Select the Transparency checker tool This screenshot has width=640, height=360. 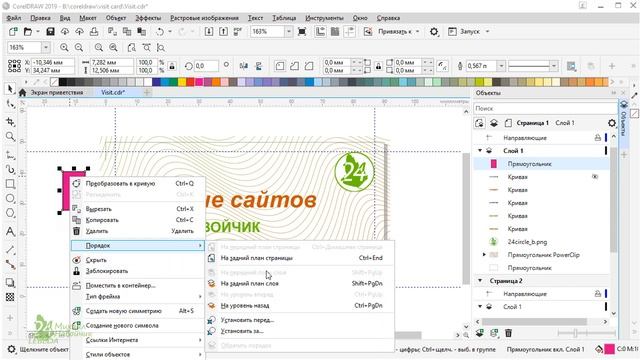pos(10,297)
